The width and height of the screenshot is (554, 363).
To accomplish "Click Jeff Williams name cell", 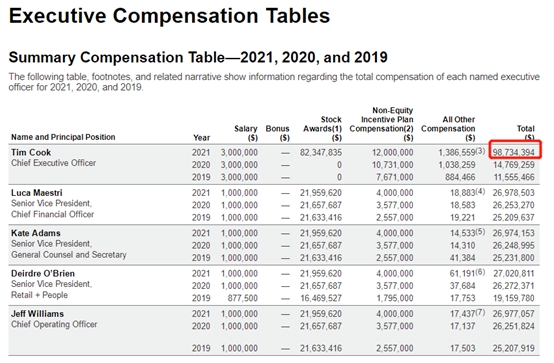I will [x=37, y=314].
